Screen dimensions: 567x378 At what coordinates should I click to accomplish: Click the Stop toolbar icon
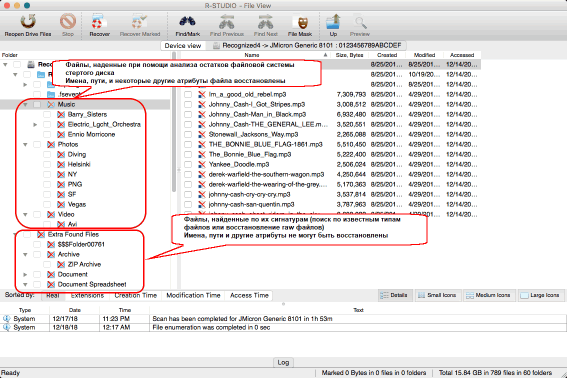68,22
